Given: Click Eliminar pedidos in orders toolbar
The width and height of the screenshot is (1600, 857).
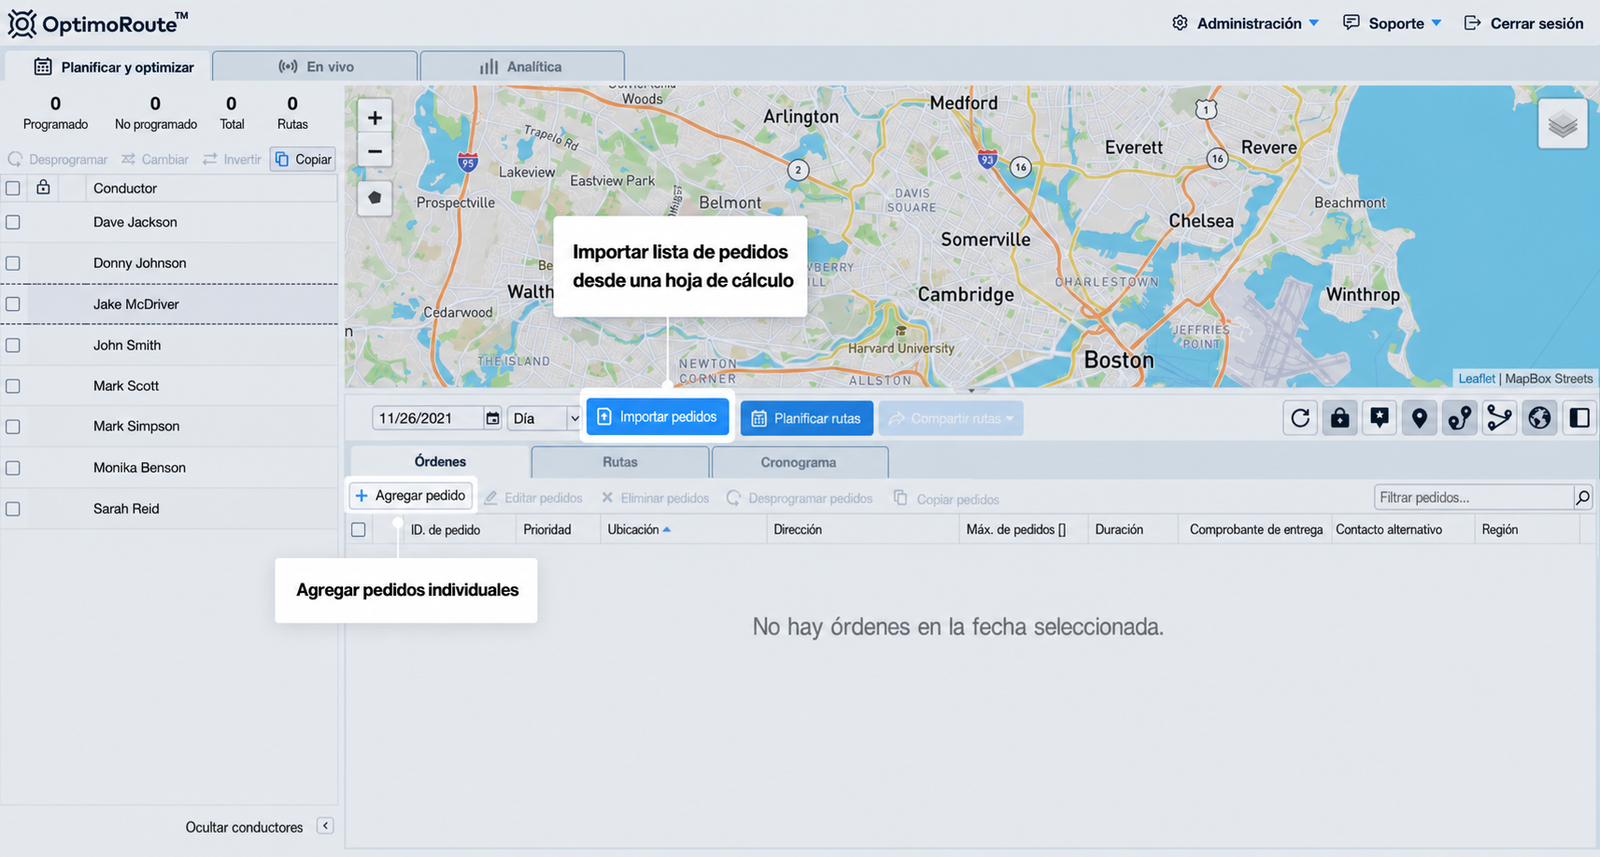Looking at the screenshot, I should 655,498.
